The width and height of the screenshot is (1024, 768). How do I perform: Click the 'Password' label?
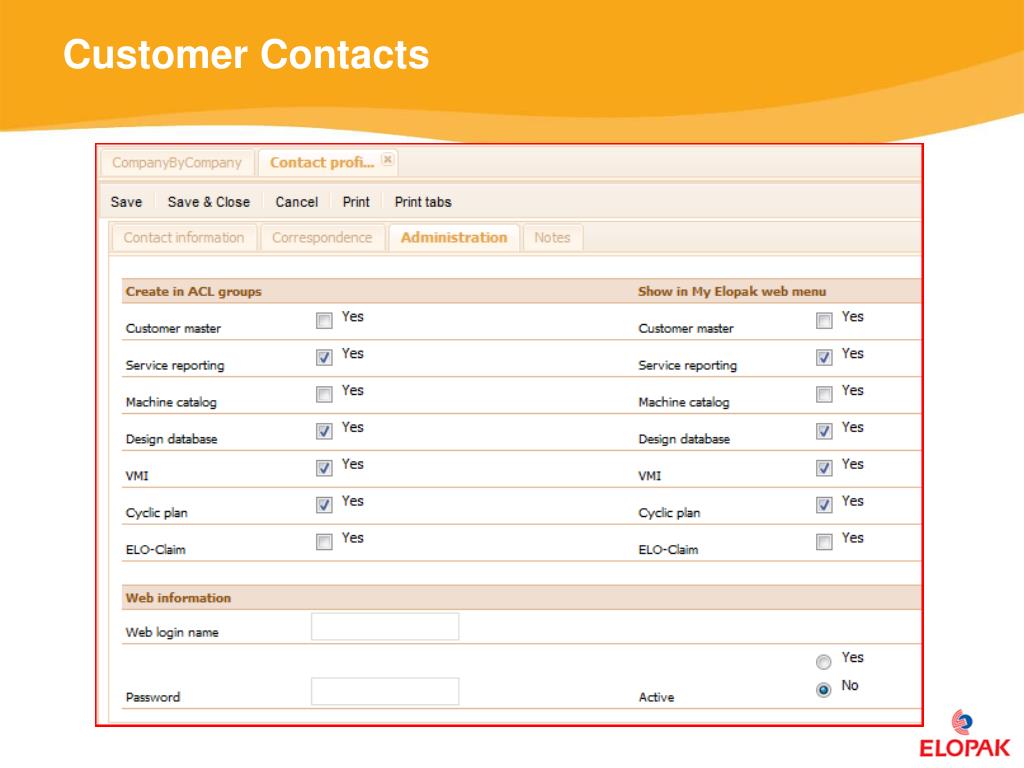153,697
